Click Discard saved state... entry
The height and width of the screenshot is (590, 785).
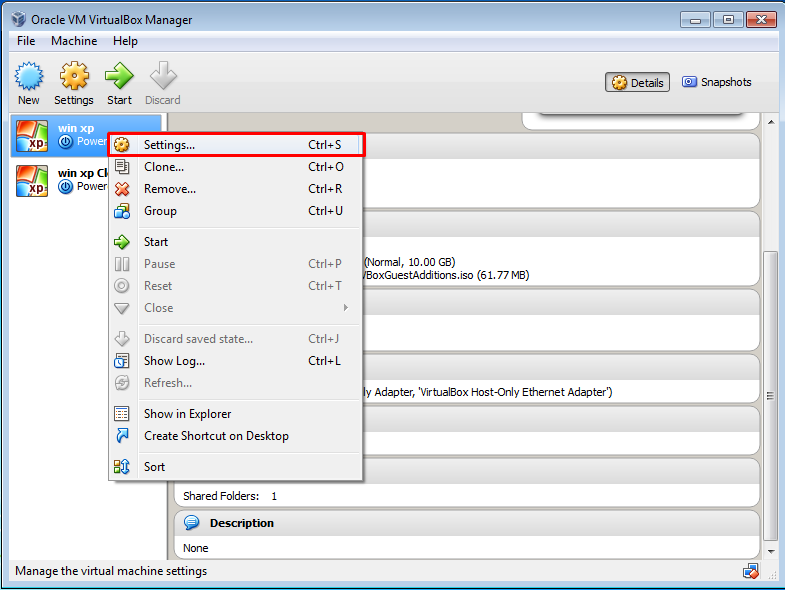tap(235, 339)
